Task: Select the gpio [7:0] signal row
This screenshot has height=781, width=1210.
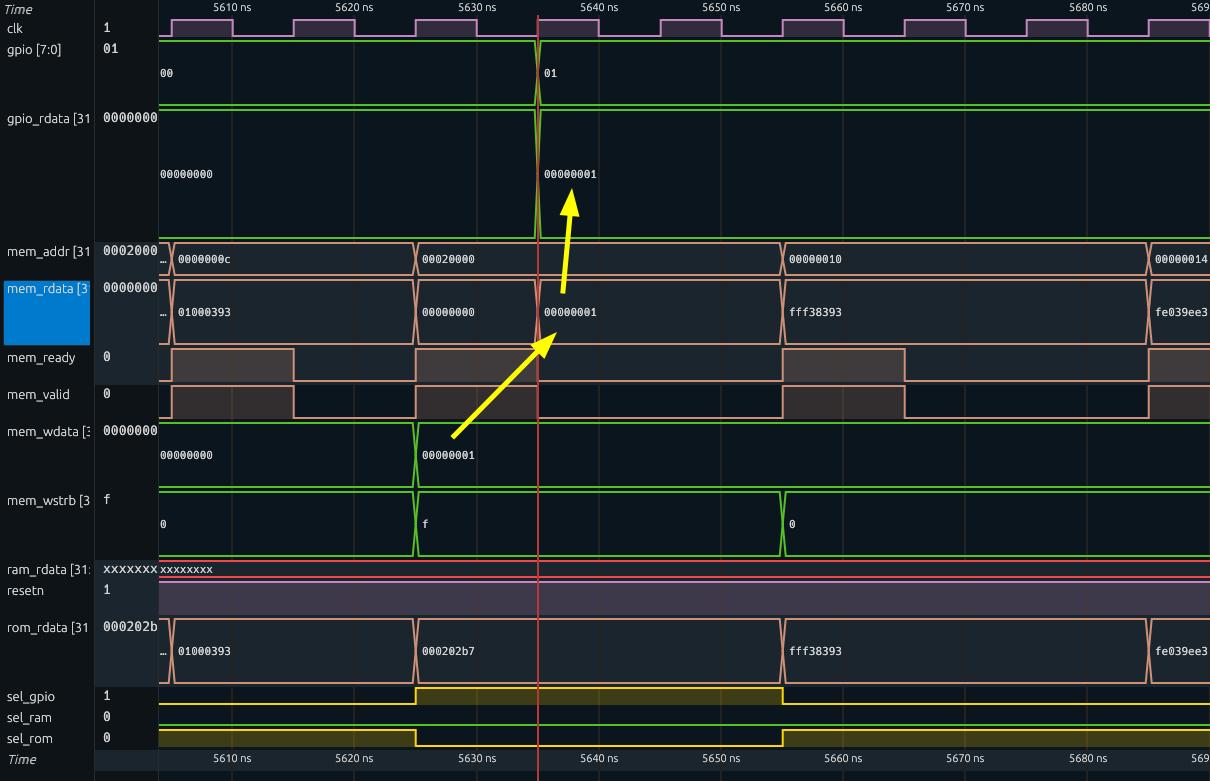Action: pyautogui.click(x=34, y=49)
